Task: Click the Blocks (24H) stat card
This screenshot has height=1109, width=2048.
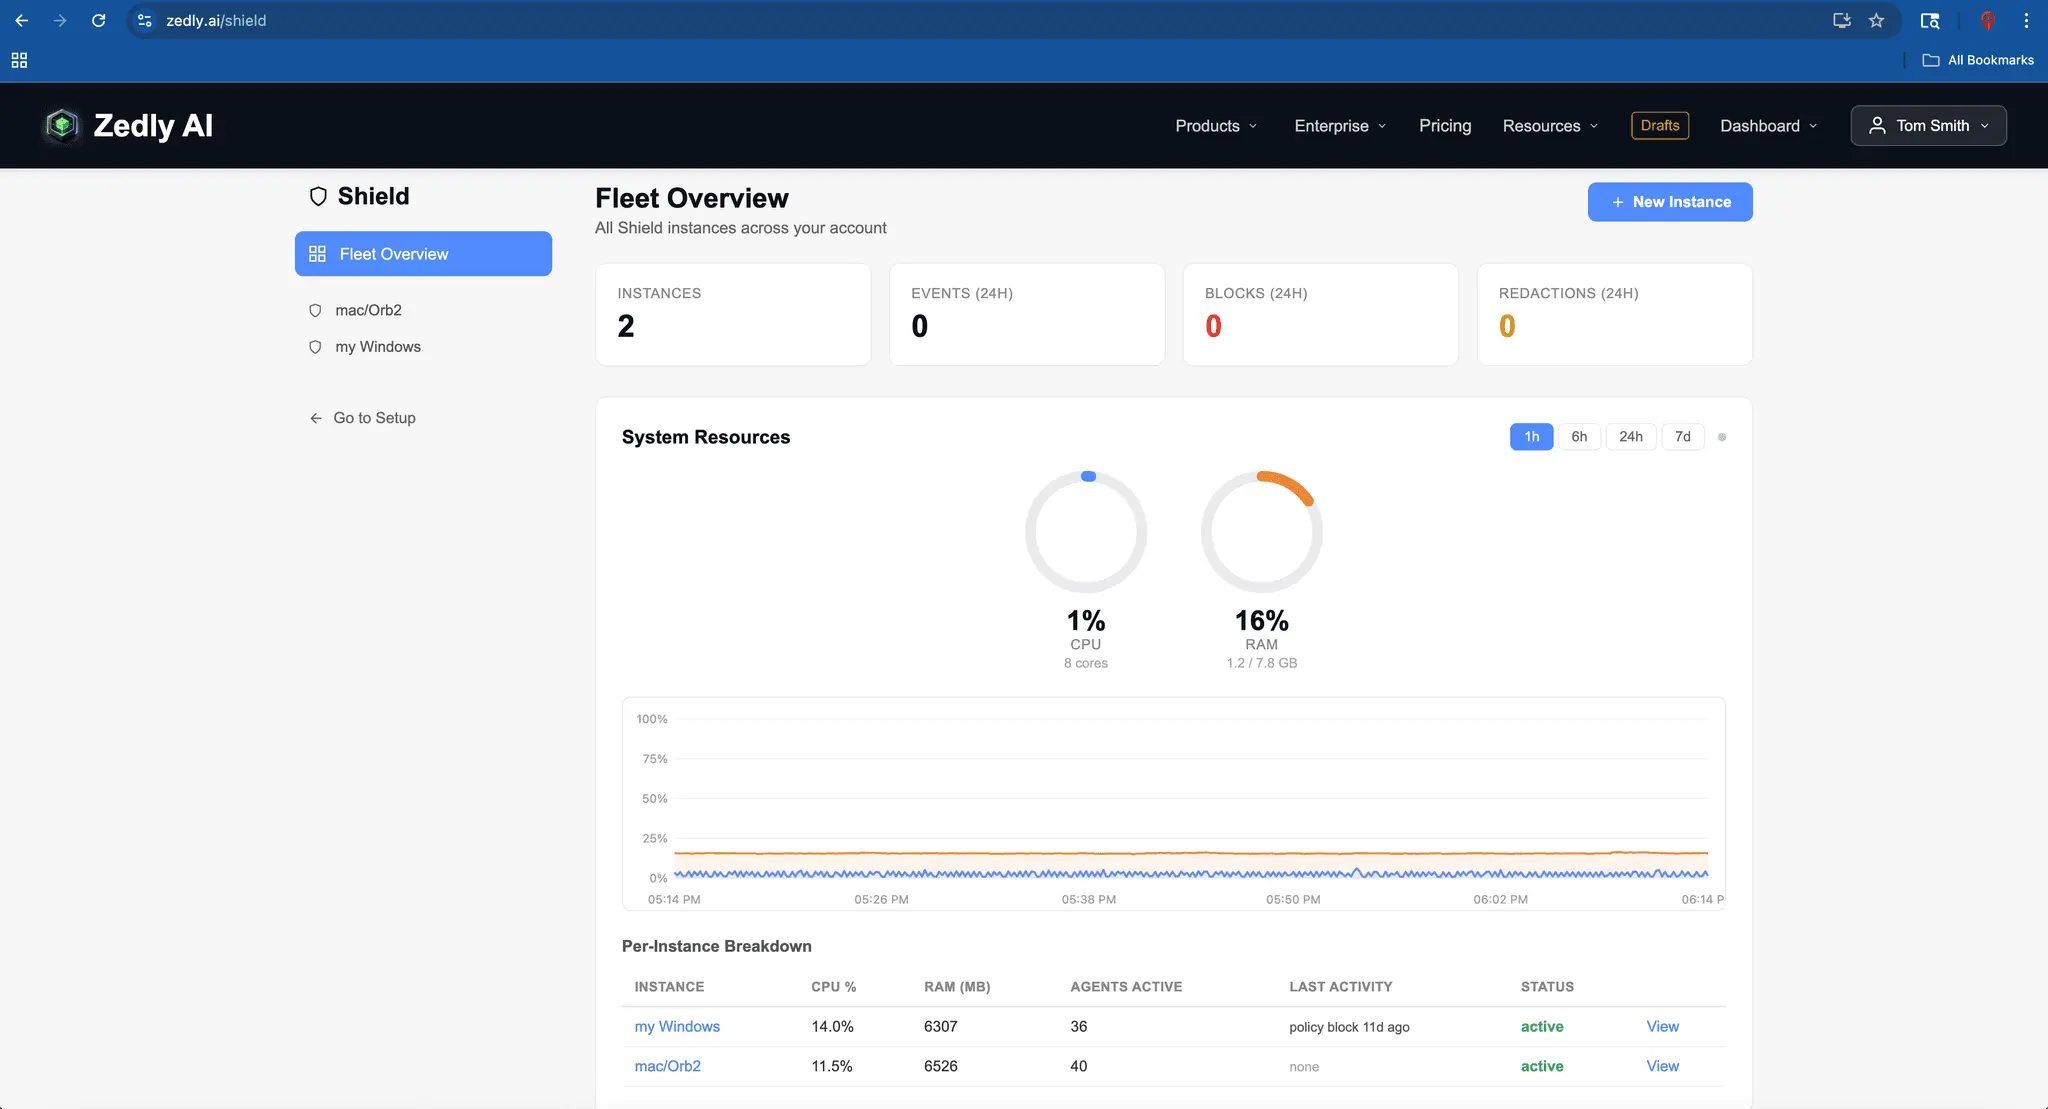Action: [x=1320, y=314]
